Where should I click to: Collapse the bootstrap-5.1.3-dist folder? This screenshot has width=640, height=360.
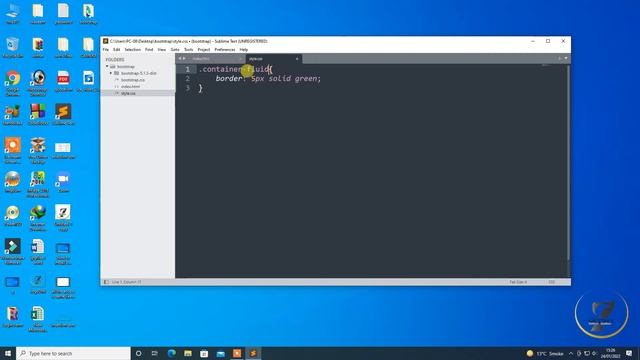tap(111, 73)
